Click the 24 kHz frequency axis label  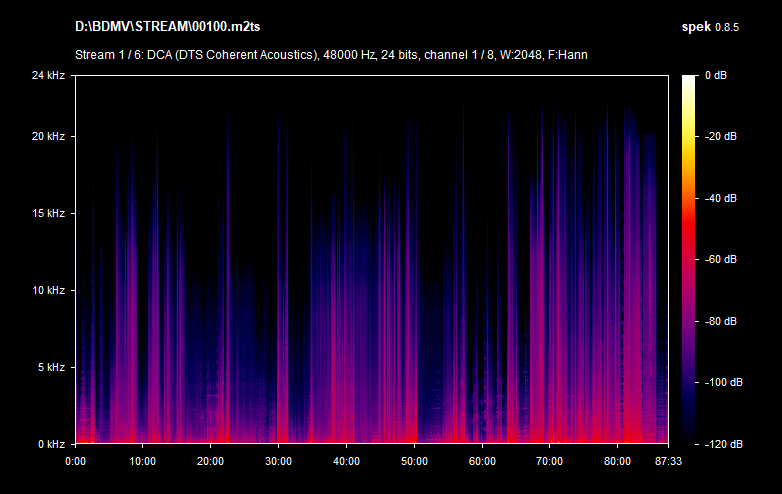tap(46, 76)
